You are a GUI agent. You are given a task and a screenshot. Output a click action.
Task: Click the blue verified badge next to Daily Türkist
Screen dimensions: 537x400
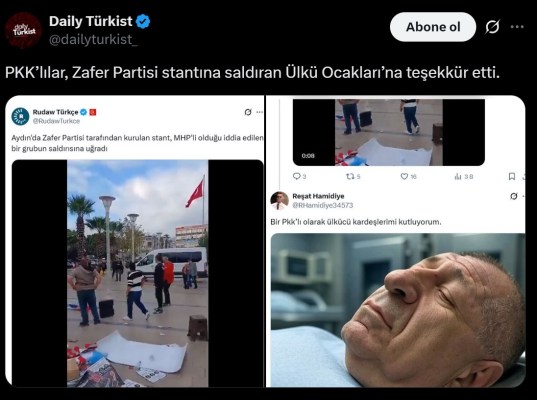point(143,22)
